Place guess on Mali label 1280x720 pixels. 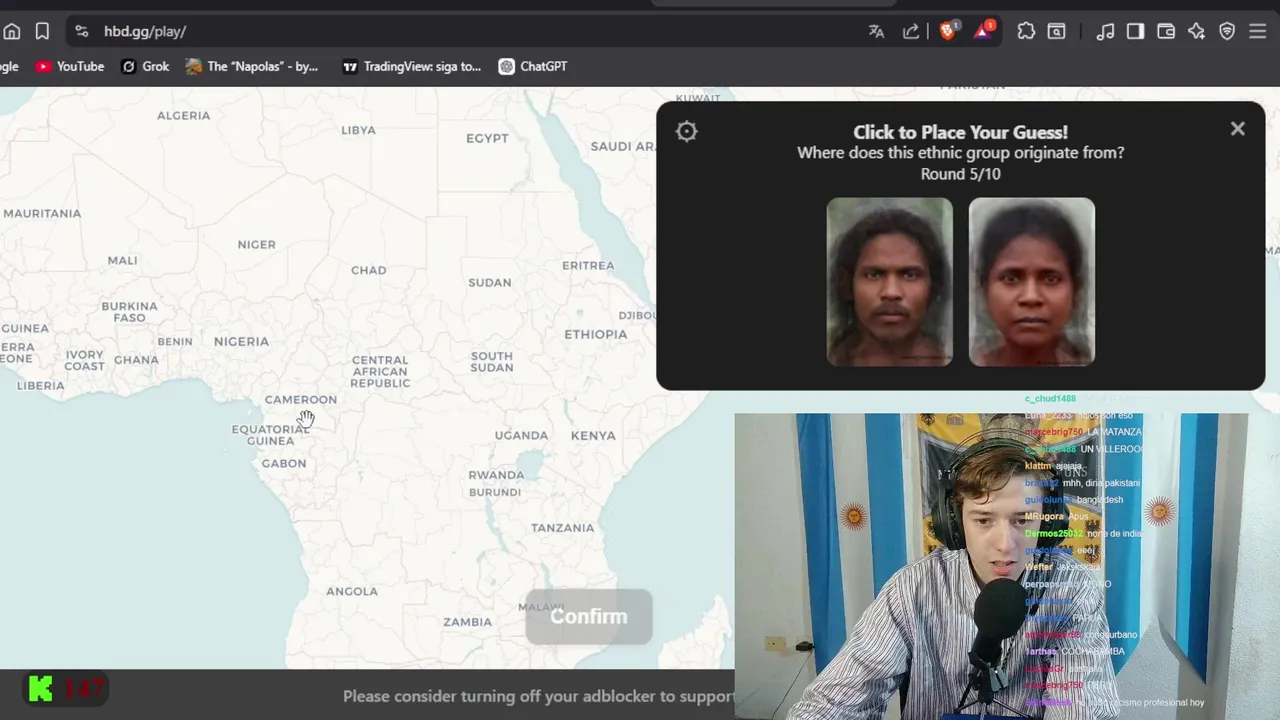(x=122, y=260)
